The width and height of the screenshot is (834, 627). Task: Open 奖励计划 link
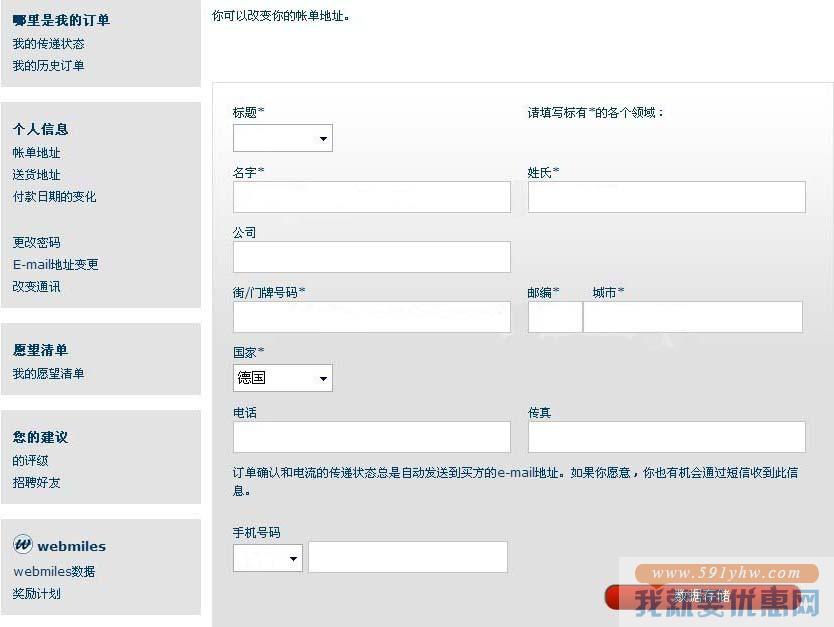tap(37, 593)
